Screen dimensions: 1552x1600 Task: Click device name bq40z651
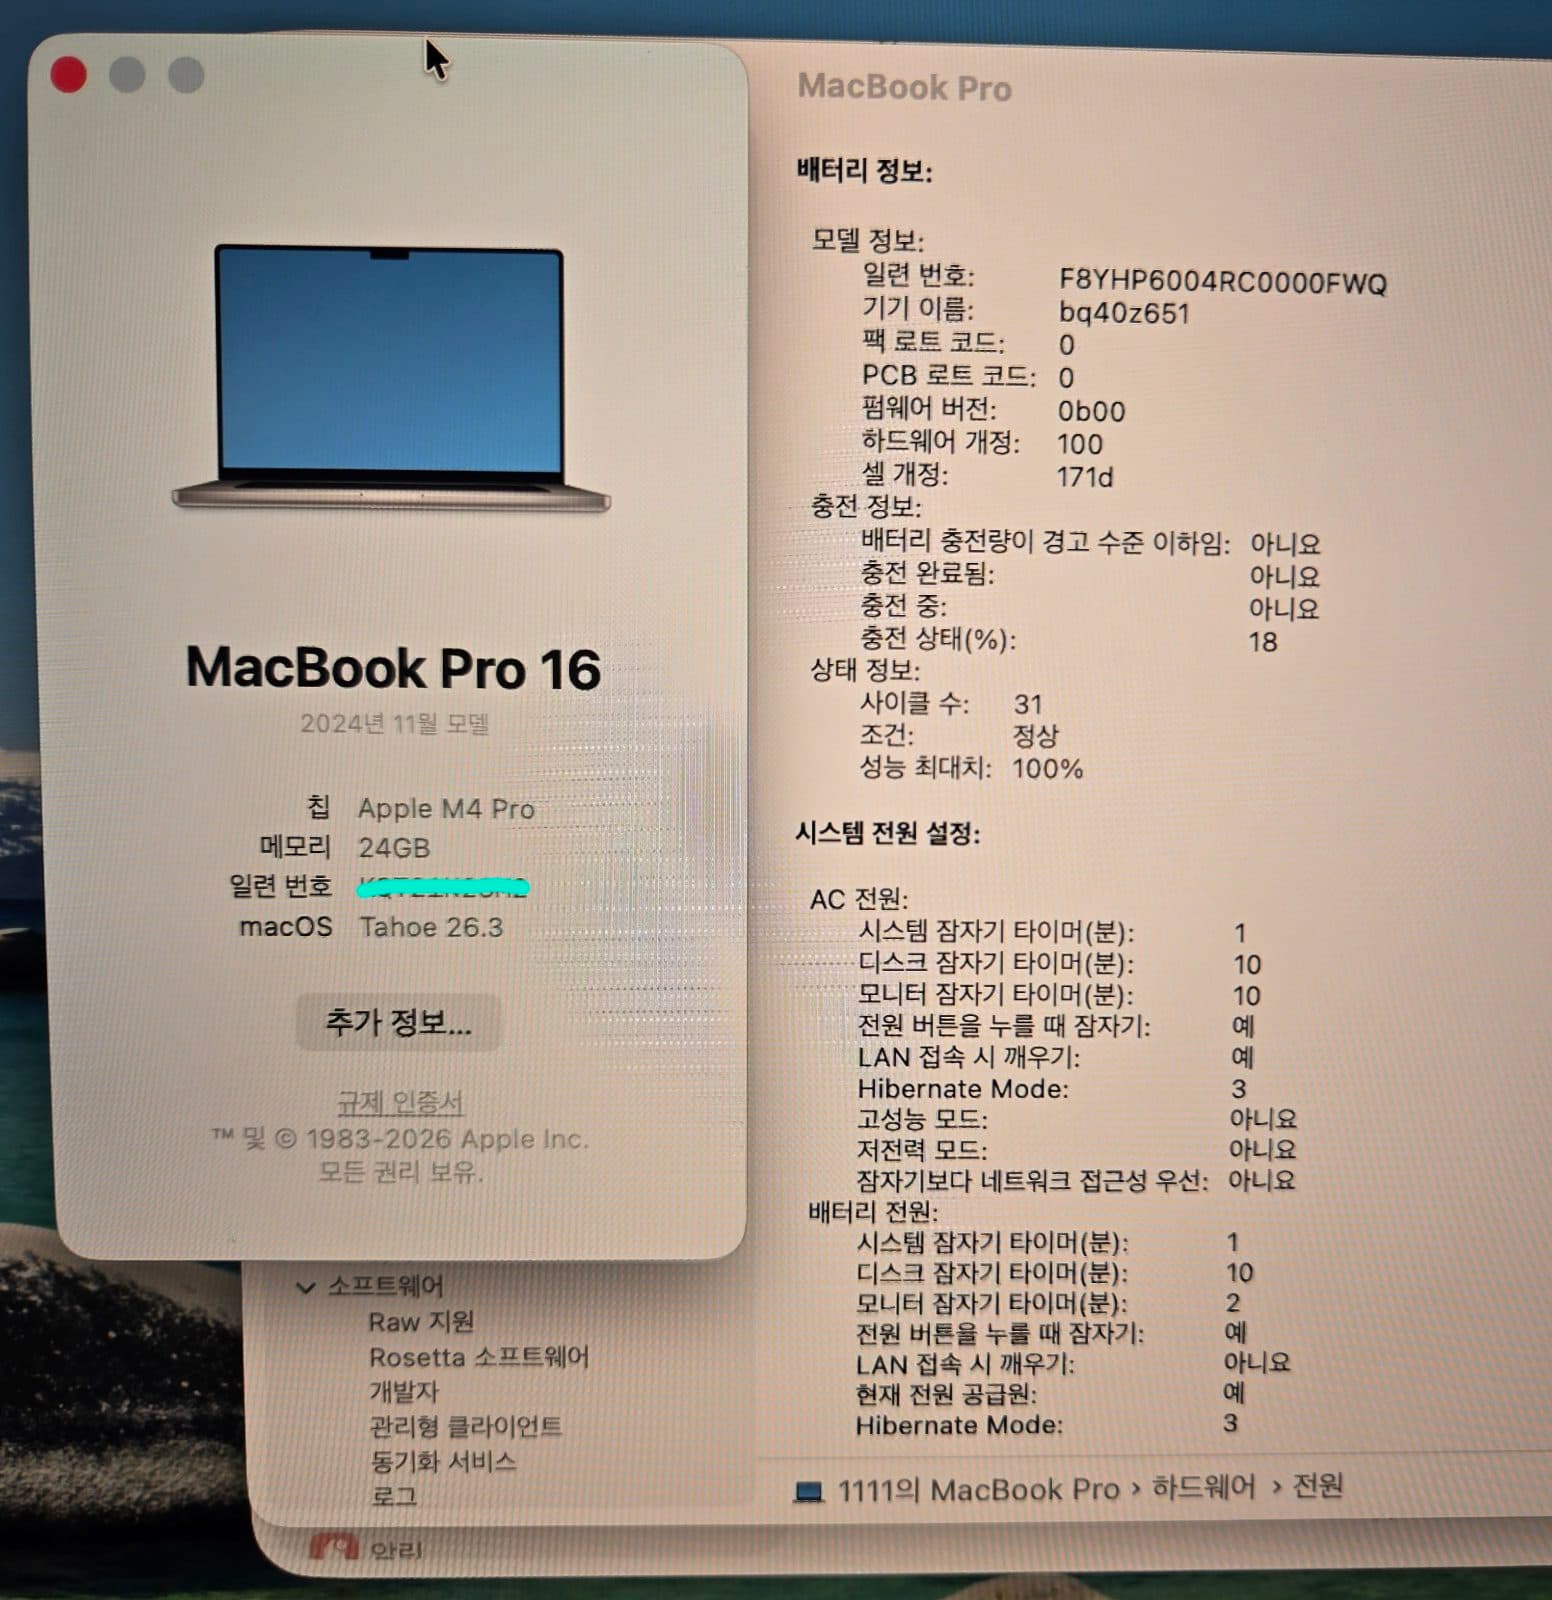tap(1124, 313)
